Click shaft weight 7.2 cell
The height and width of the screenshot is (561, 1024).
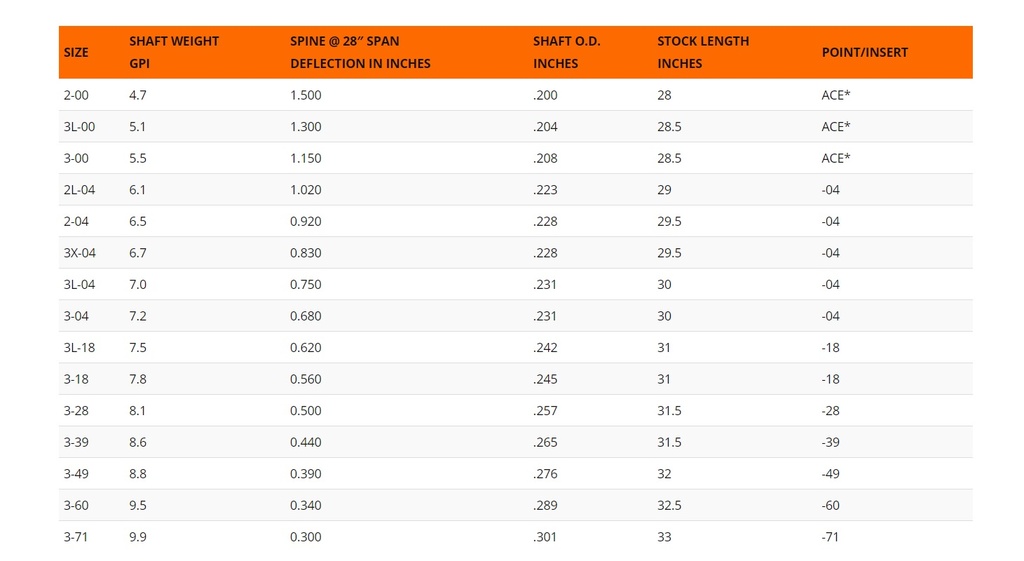click(x=138, y=316)
